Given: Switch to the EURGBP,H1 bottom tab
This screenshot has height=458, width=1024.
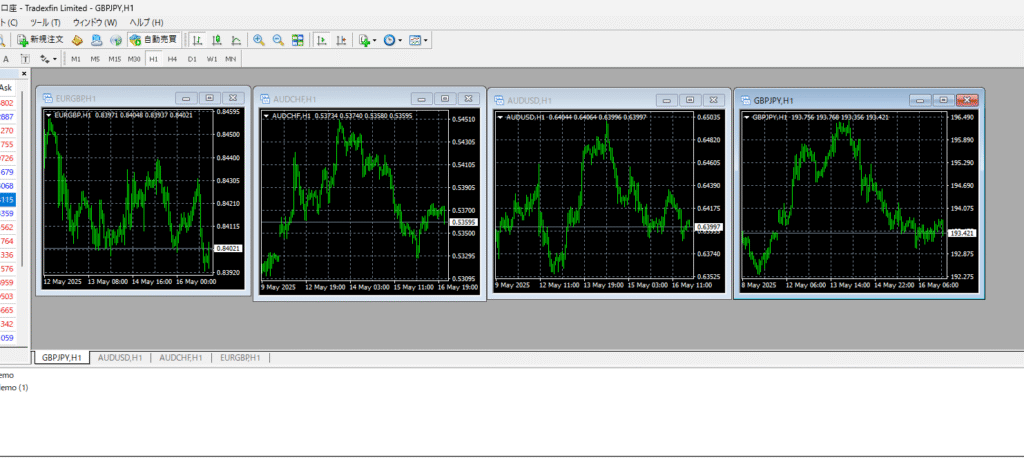Looking at the screenshot, I should point(240,357).
